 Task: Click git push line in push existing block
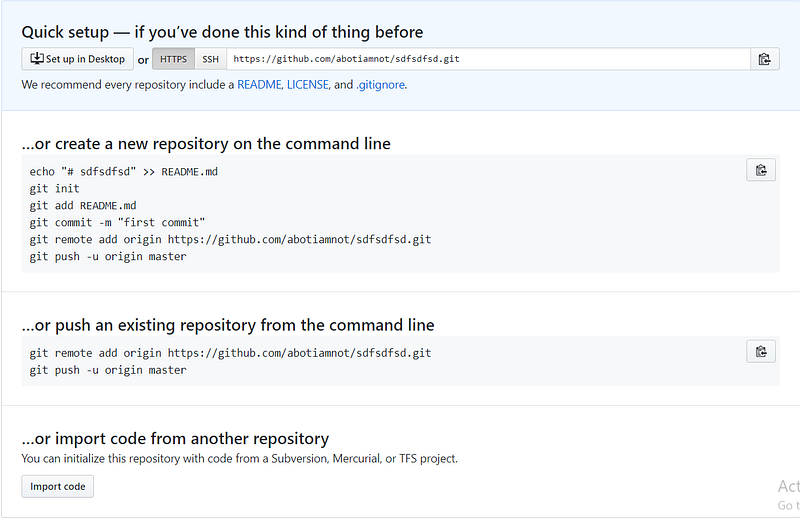point(108,370)
